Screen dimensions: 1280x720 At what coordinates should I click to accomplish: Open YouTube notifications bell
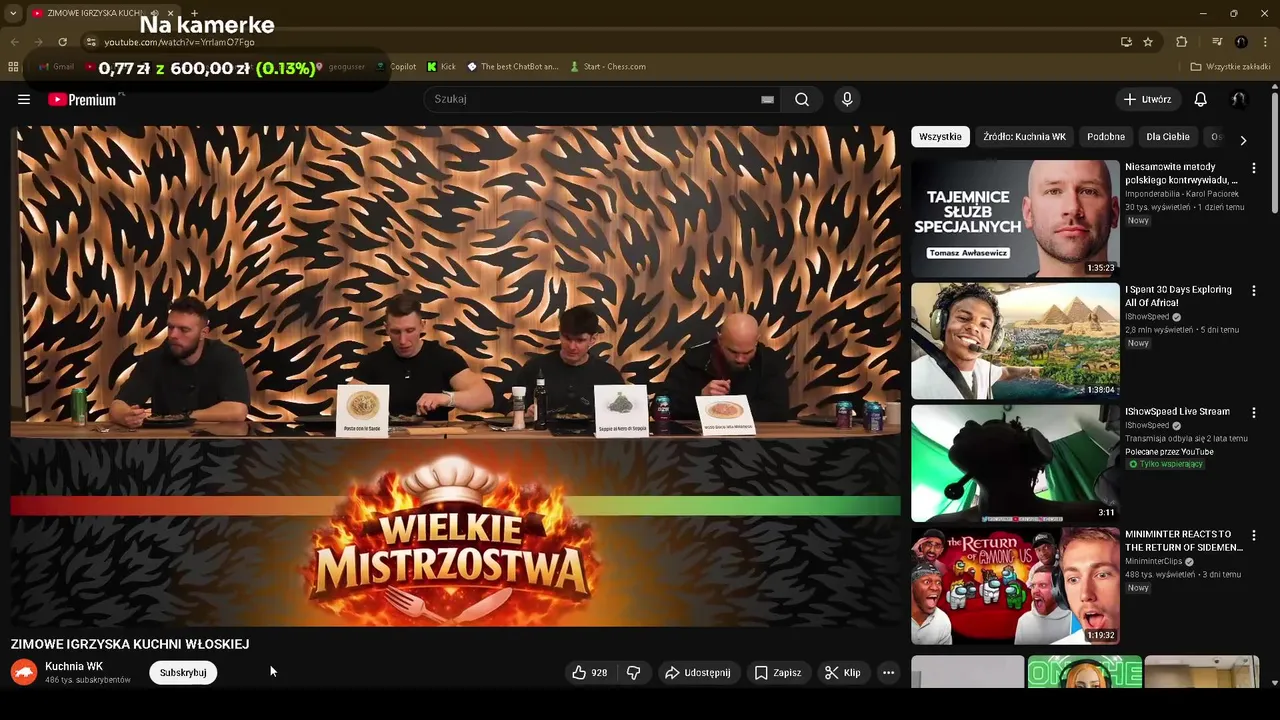[1200, 99]
